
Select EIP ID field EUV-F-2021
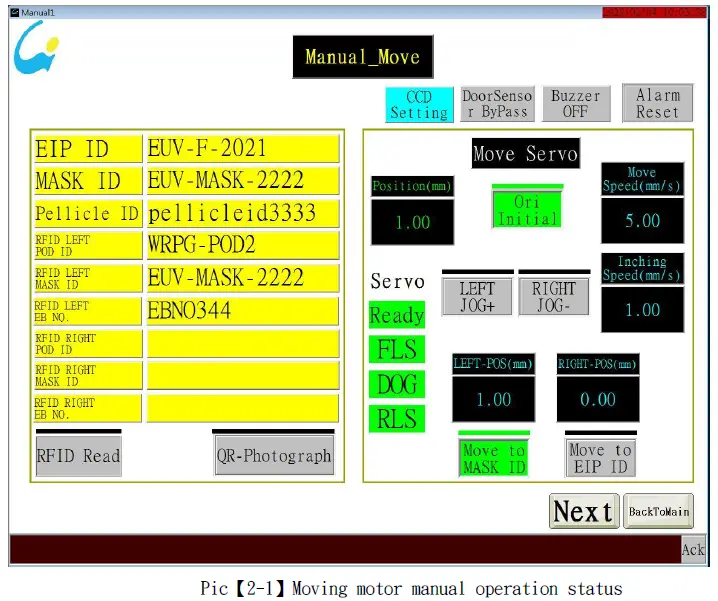coord(243,148)
